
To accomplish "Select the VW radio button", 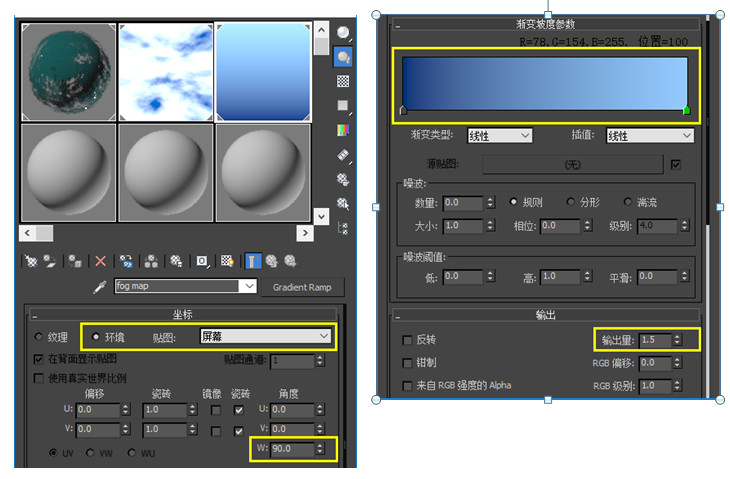I will [x=90, y=452].
